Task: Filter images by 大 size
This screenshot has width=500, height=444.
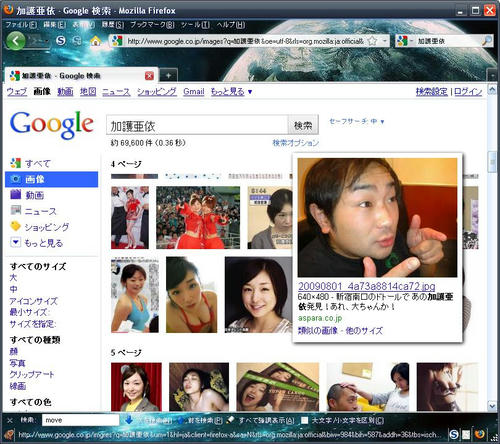Action: [x=13, y=277]
